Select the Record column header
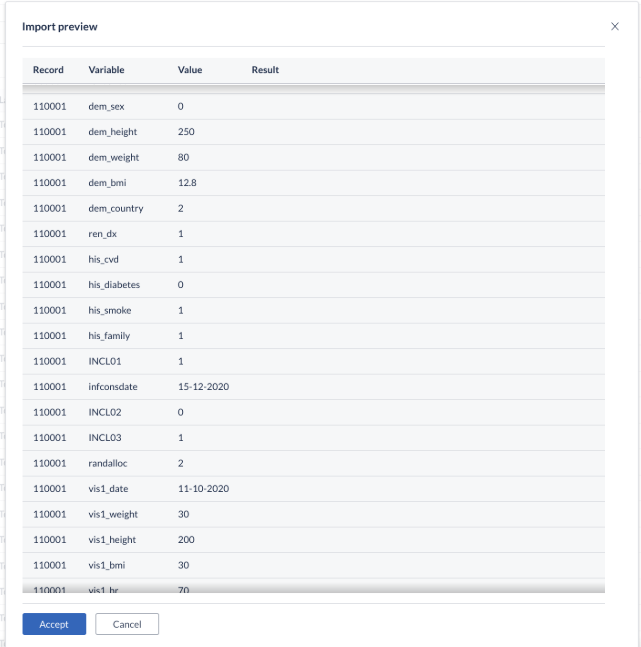Viewport: 641px width, 647px height. [x=48, y=70]
